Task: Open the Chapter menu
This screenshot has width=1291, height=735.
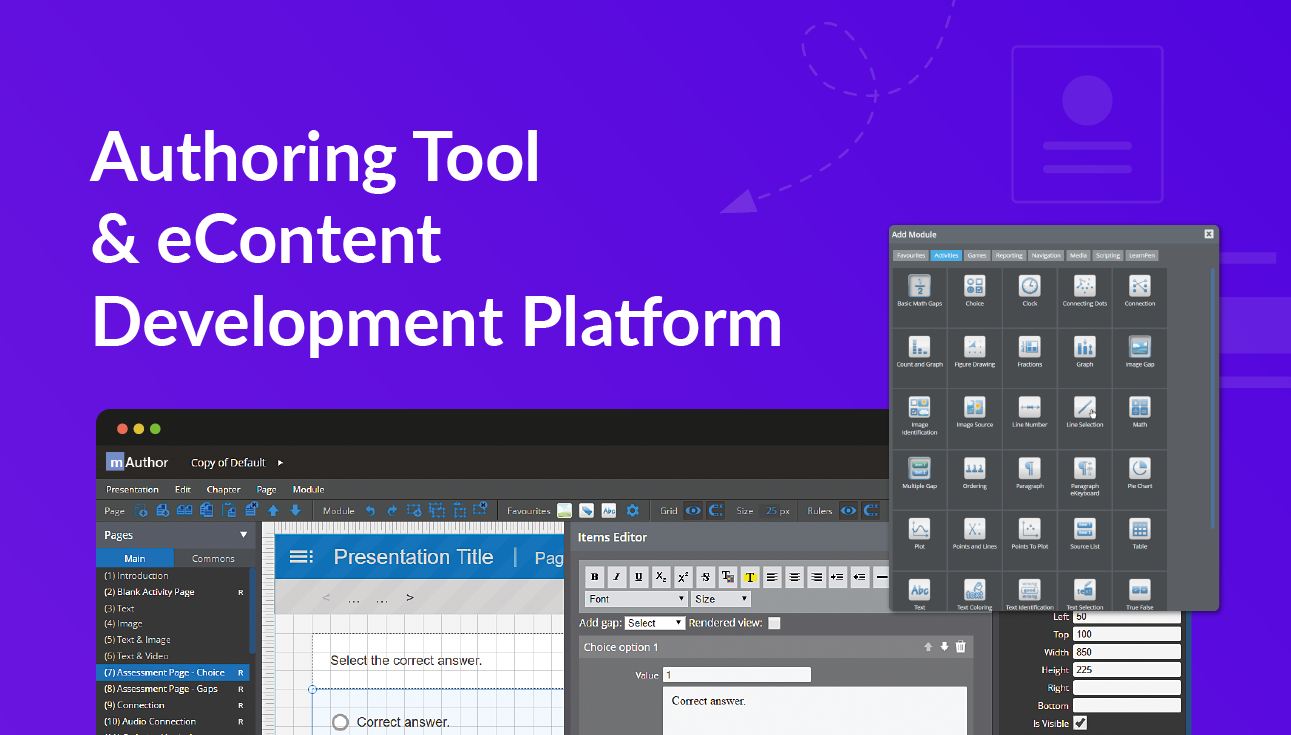Action: click(223, 489)
